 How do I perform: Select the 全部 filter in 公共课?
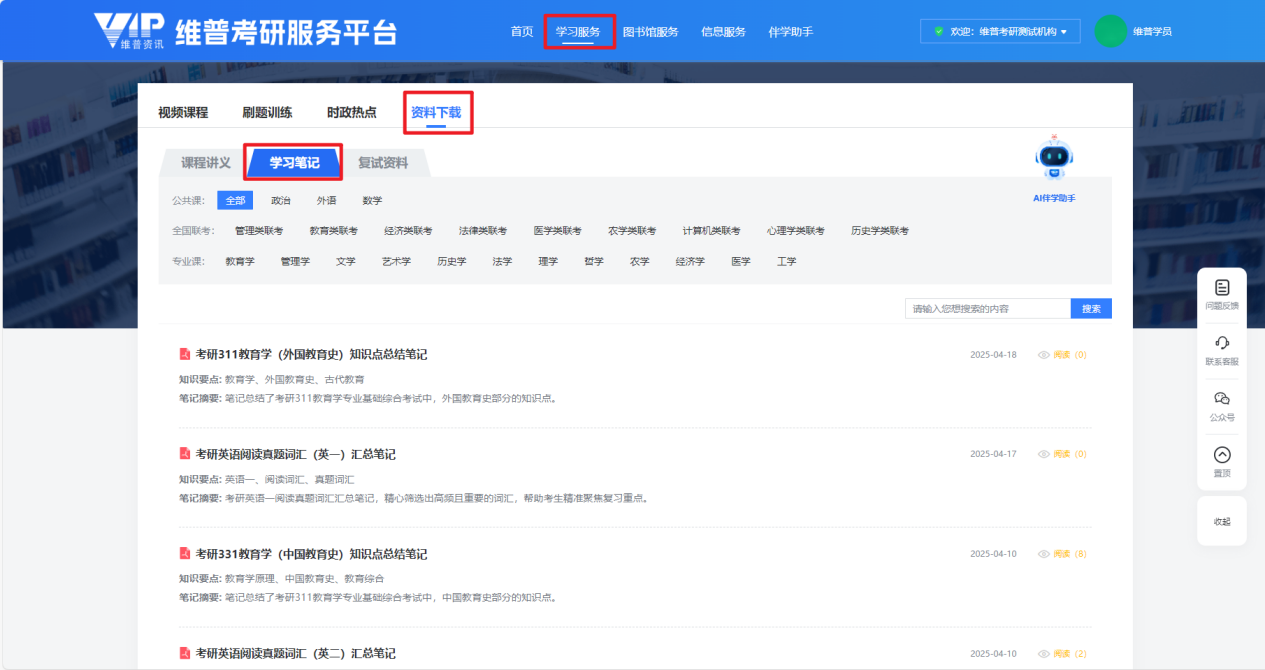click(235, 200)
